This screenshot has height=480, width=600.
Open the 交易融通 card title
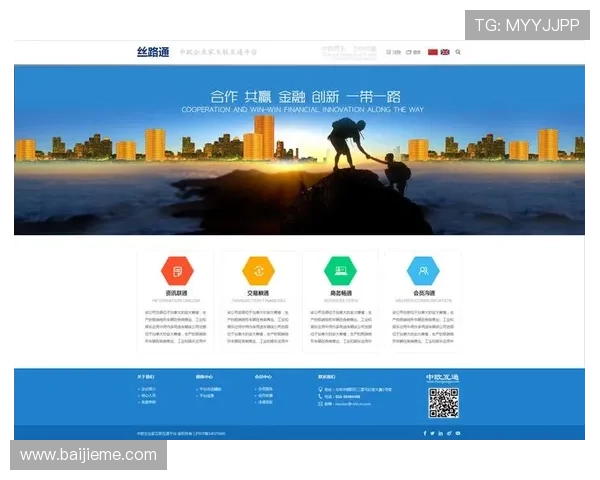(258, 293)
